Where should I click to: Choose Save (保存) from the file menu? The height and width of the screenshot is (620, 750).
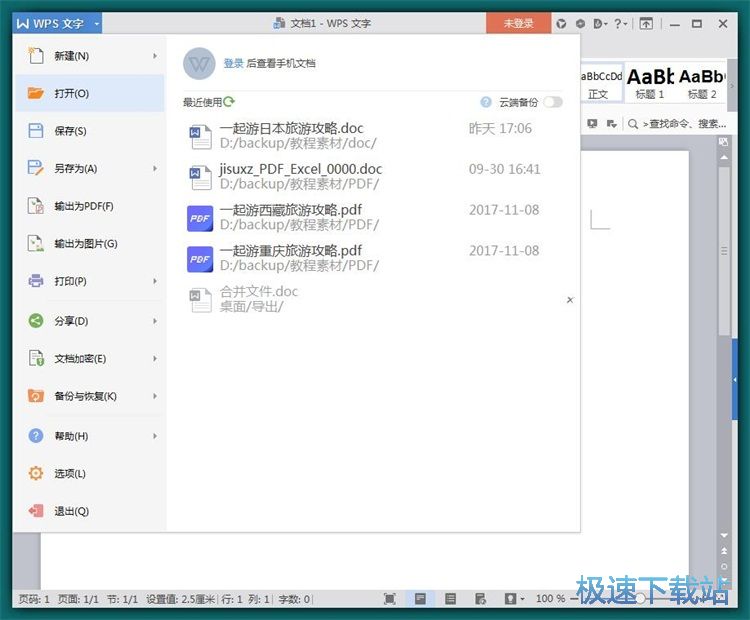coord(90,131)
